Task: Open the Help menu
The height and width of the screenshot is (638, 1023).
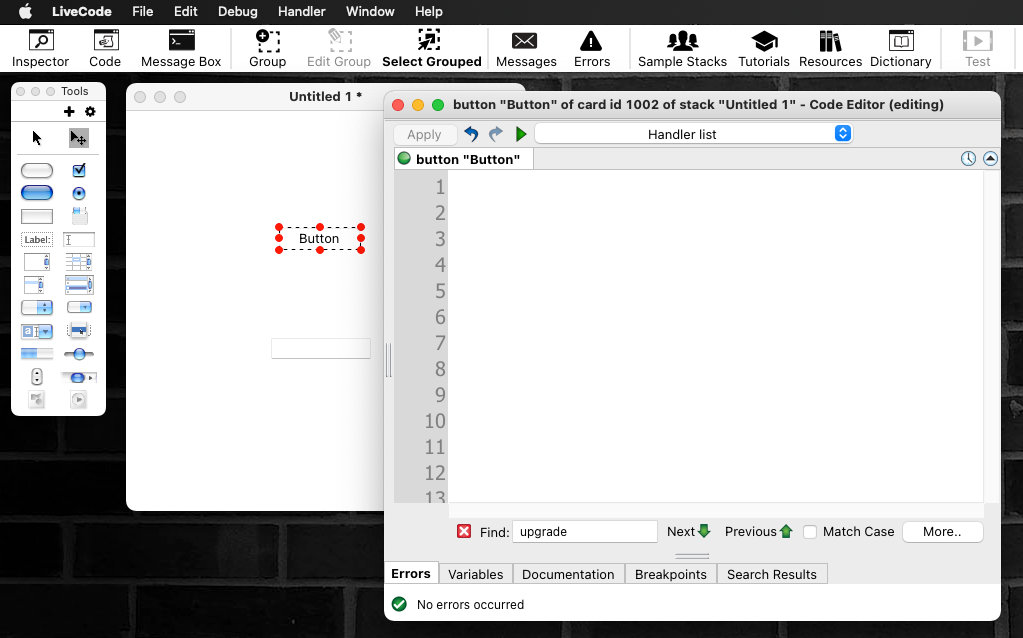Action: [x=429, y=11]
